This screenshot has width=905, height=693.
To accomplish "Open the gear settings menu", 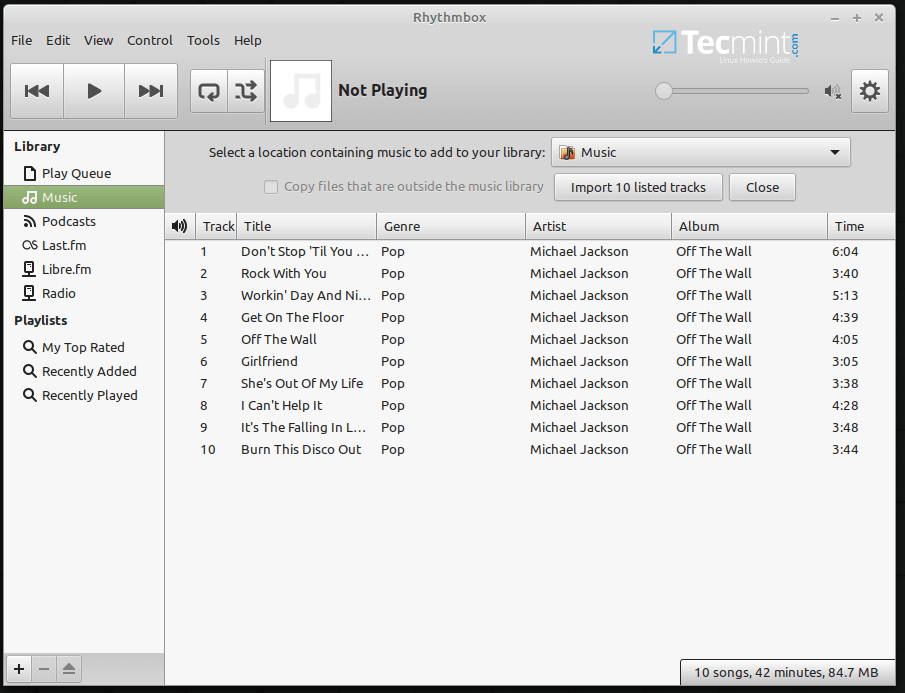I will pos(869,91).
